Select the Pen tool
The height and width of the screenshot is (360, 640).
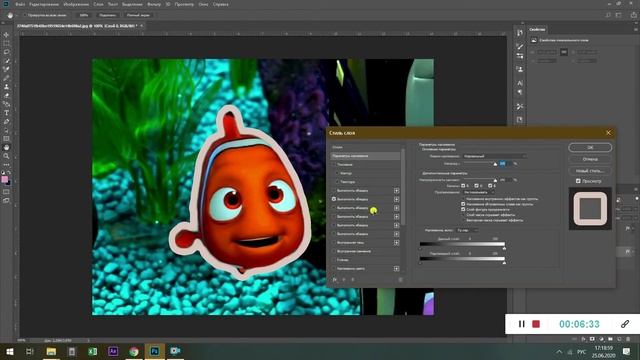pyautogui.click(x=7, y=121)
